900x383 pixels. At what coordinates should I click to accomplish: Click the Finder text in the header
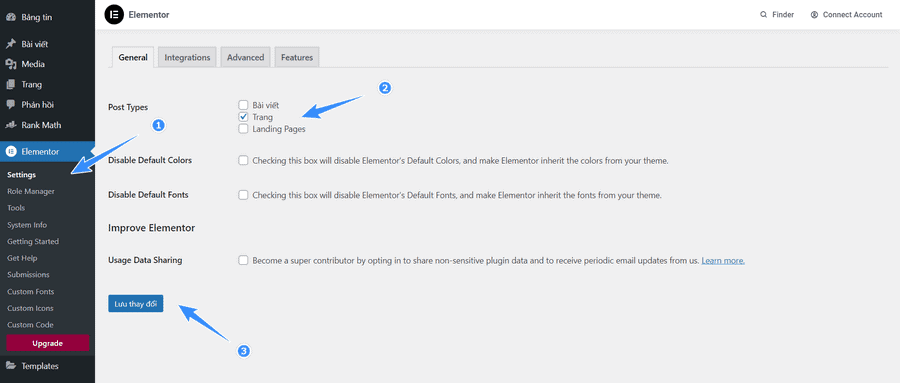(783, 15)
